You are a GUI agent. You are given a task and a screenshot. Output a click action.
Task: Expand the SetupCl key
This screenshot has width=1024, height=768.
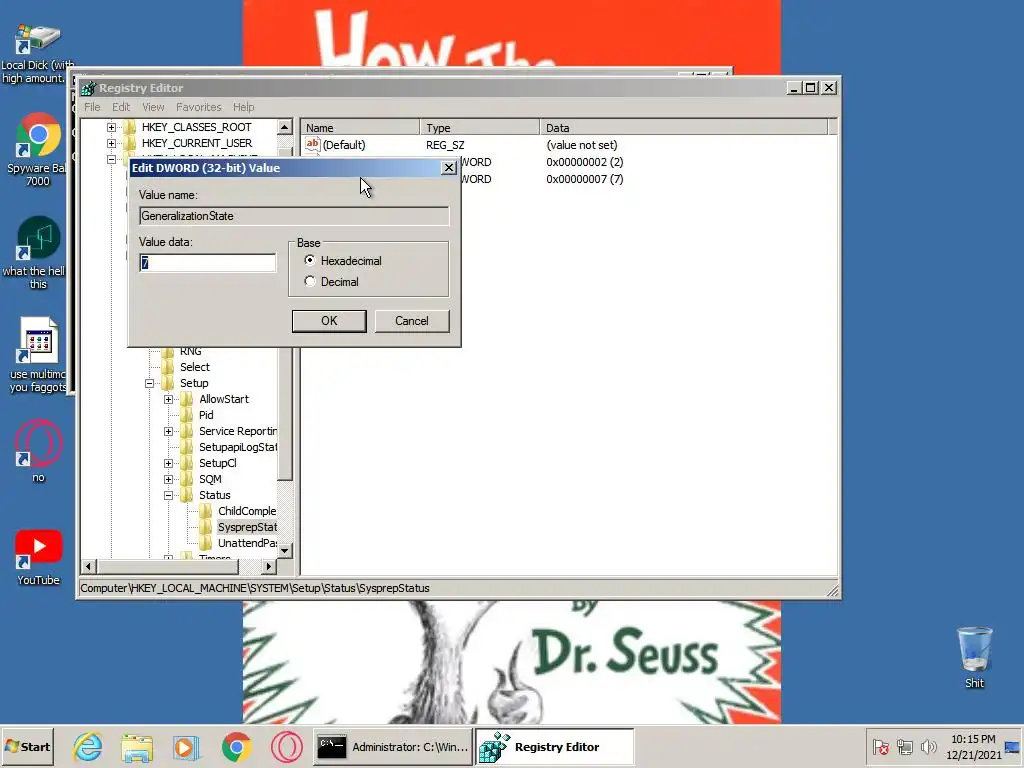pyautogui.click(x=168, y=463)
